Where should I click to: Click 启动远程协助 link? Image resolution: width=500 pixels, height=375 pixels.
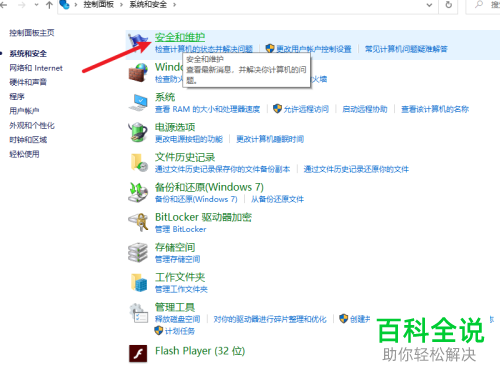(365, 109)
